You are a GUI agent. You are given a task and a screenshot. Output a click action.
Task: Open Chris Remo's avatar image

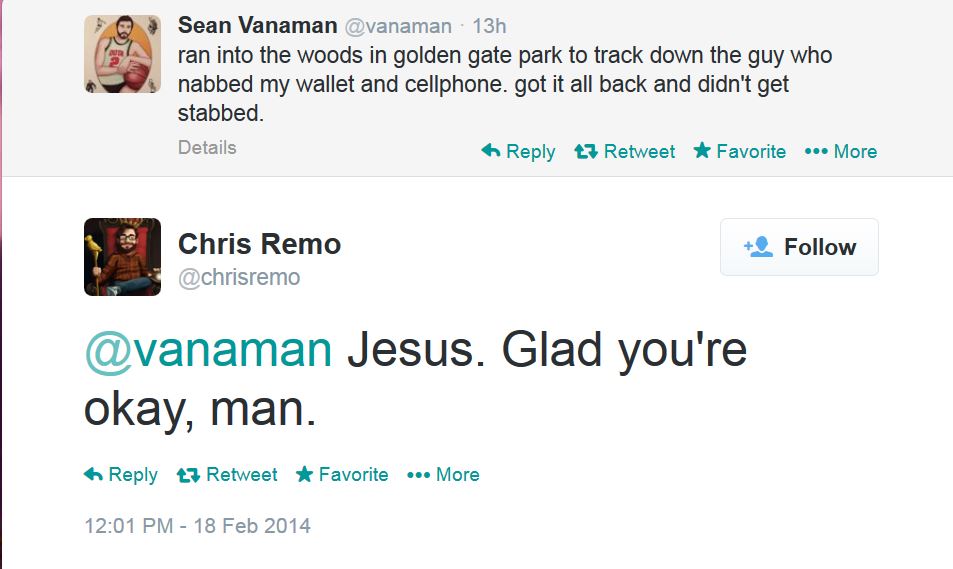coord(122,257)
